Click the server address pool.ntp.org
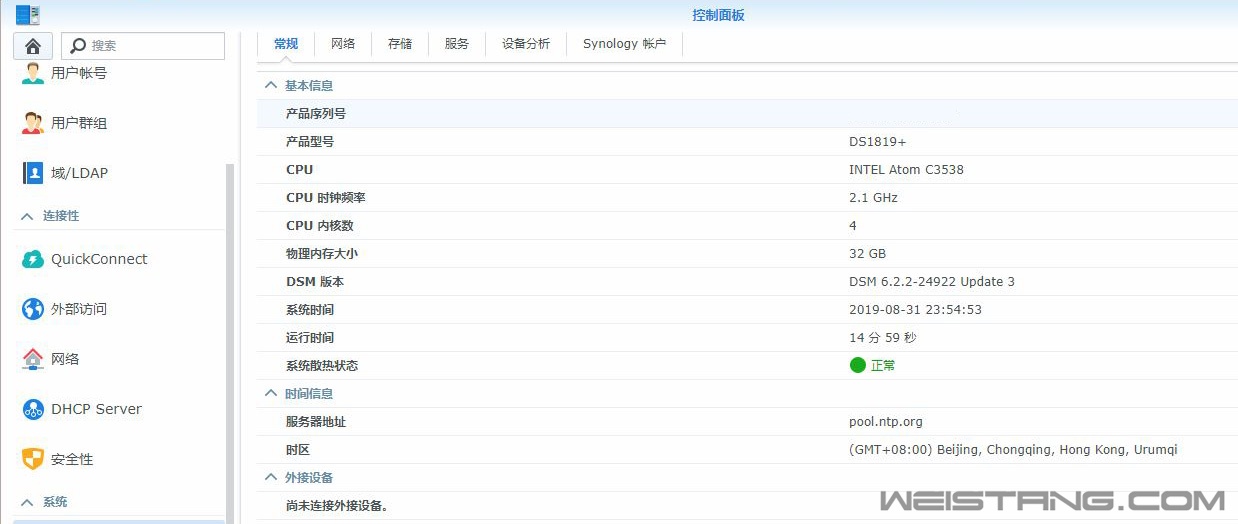Image resolution: width=1238 pixels, height=524 pixels. (x=886, y=422)
